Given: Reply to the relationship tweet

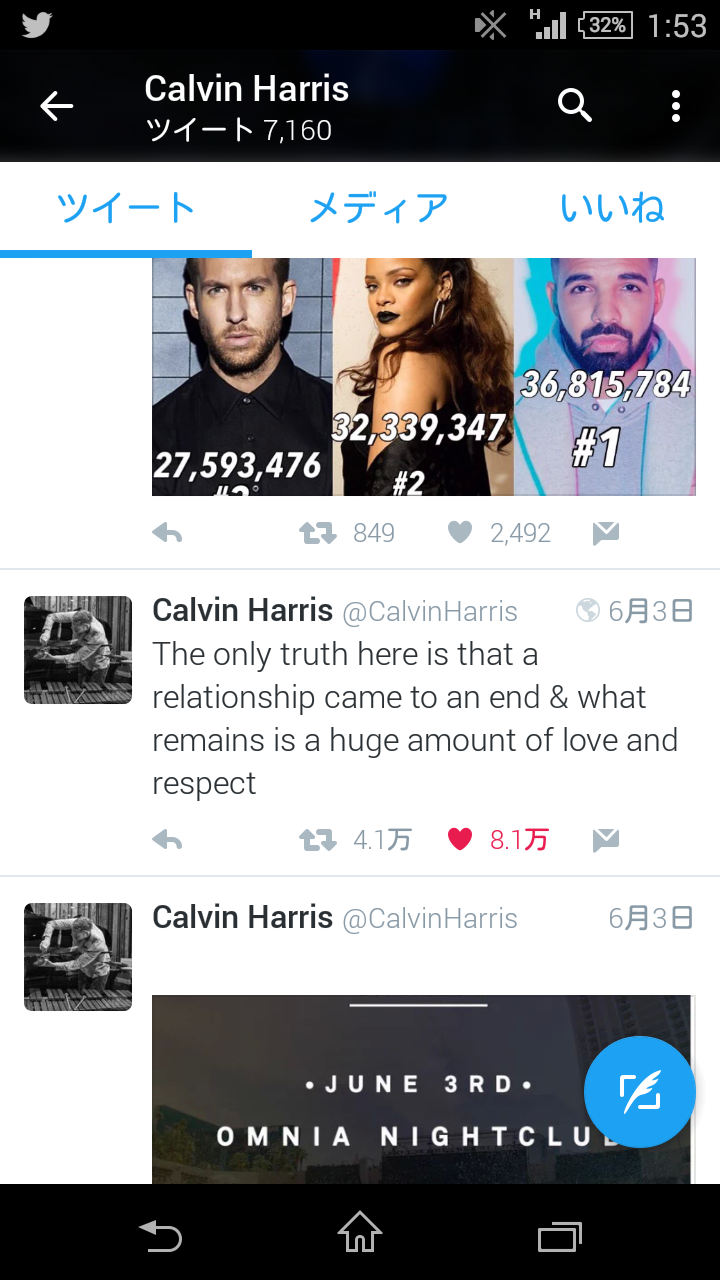Looking at the screenshot, I should pos(167,840).
